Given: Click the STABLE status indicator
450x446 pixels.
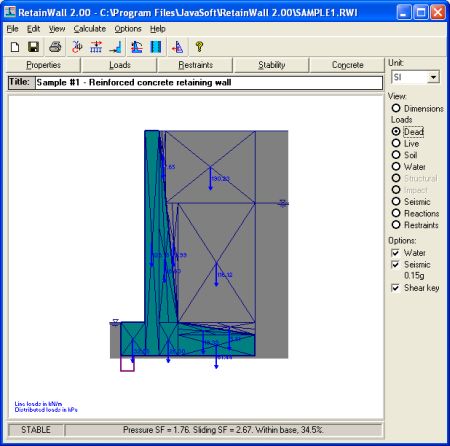Looking at the screenshot, I should [36, 430].
